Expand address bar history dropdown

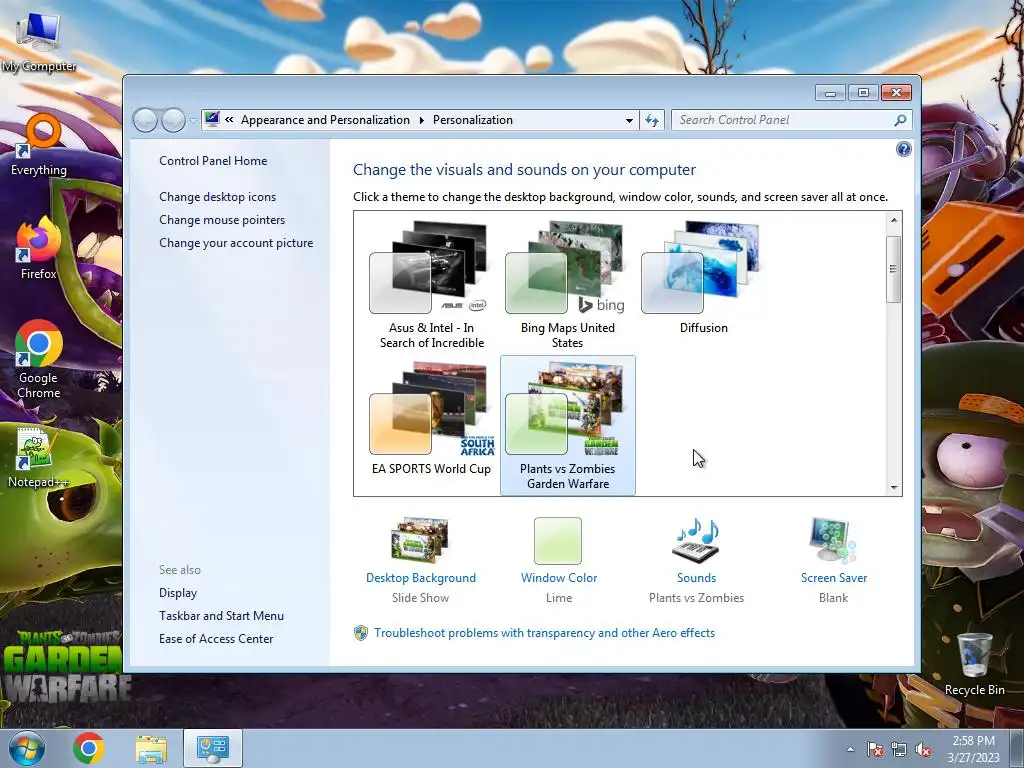[629, 120]
